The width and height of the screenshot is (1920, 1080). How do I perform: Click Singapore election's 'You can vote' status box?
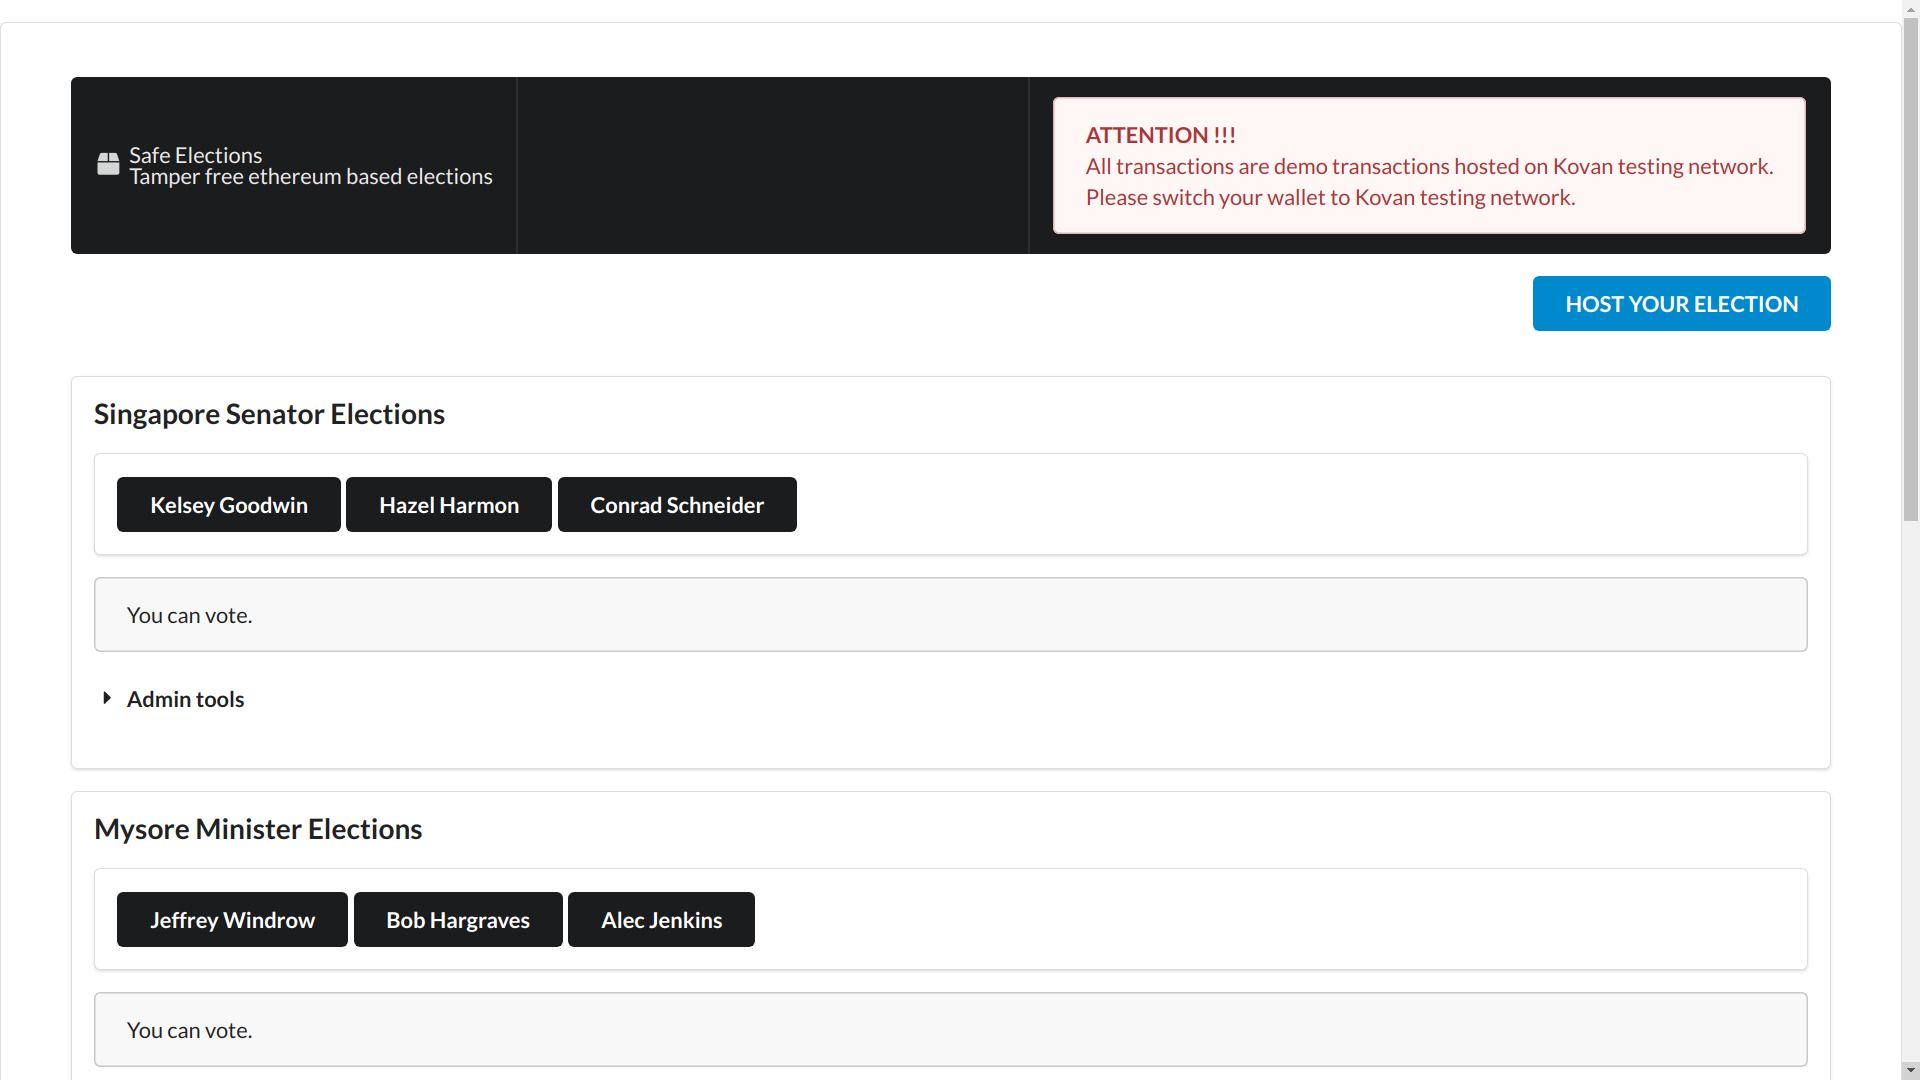tap(950, 615)
